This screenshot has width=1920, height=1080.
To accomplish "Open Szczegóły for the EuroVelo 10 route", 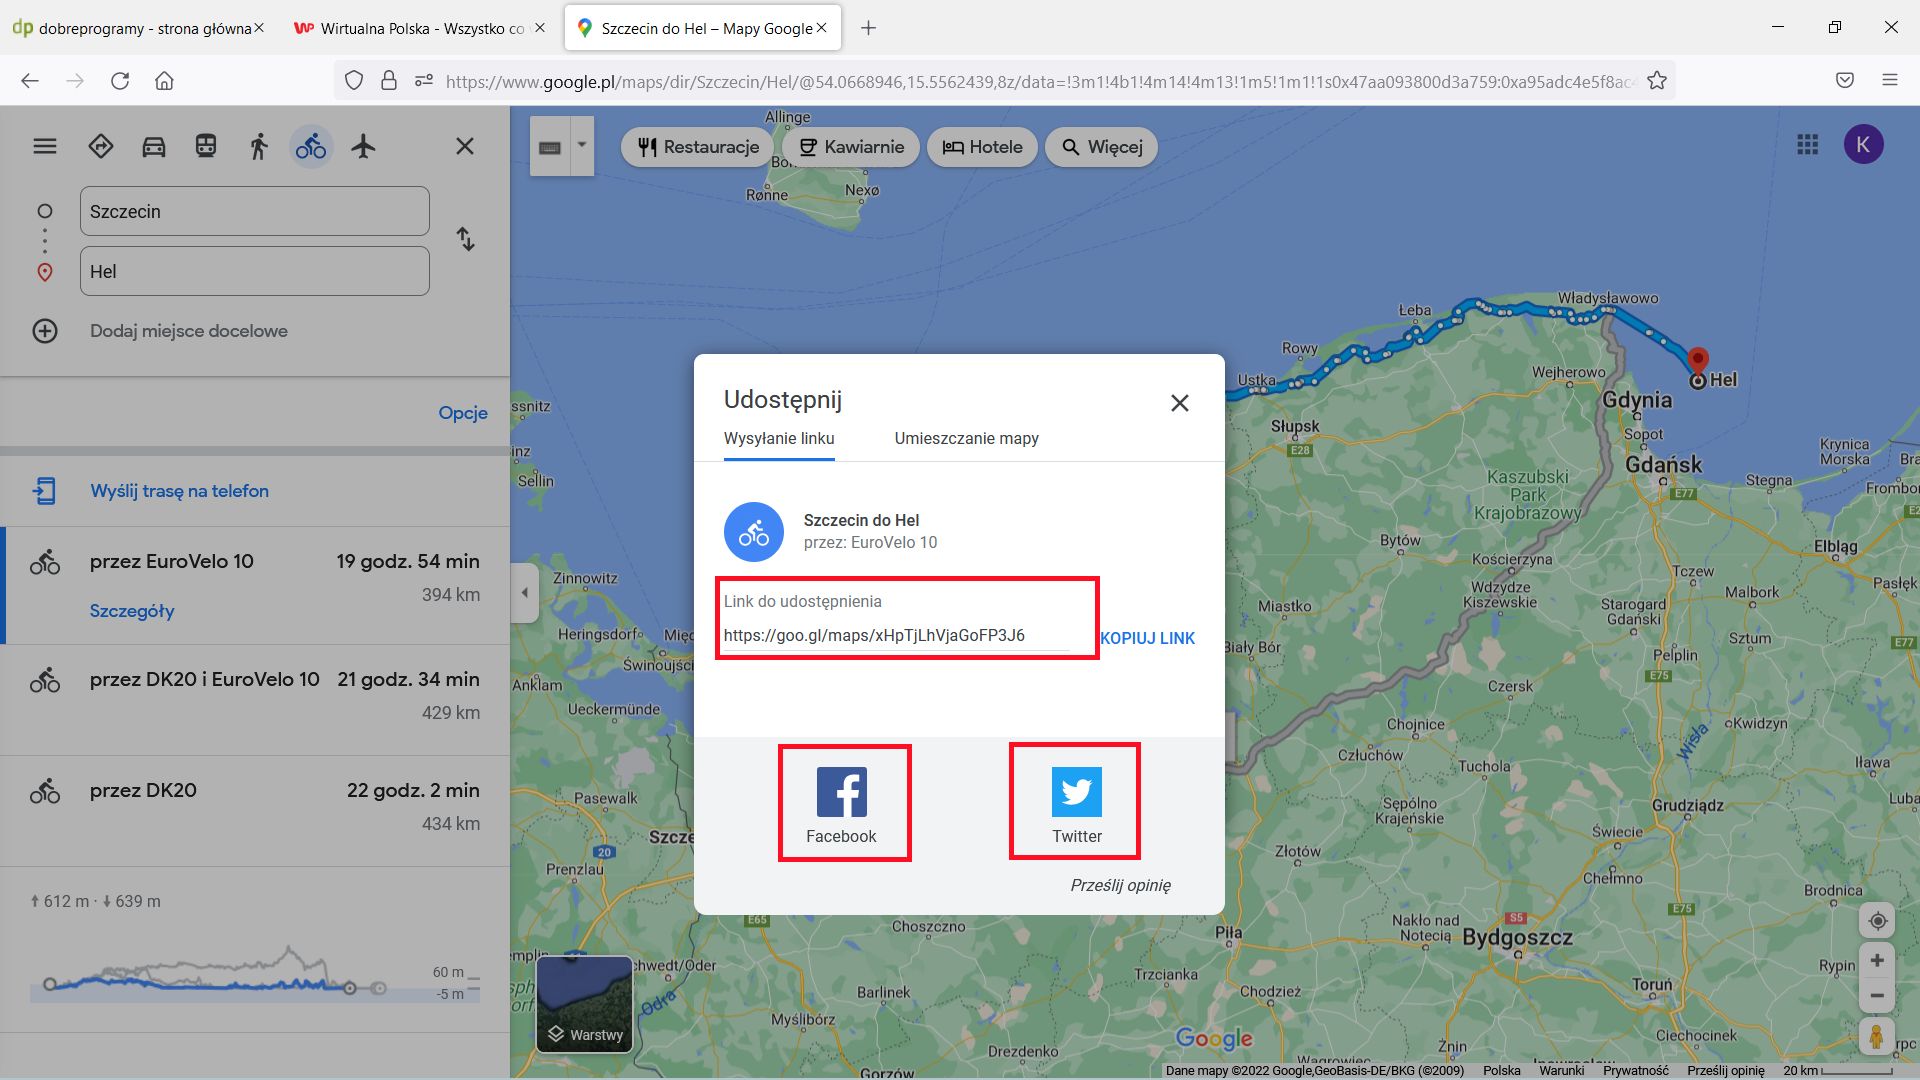I will [x=132, y=610].
